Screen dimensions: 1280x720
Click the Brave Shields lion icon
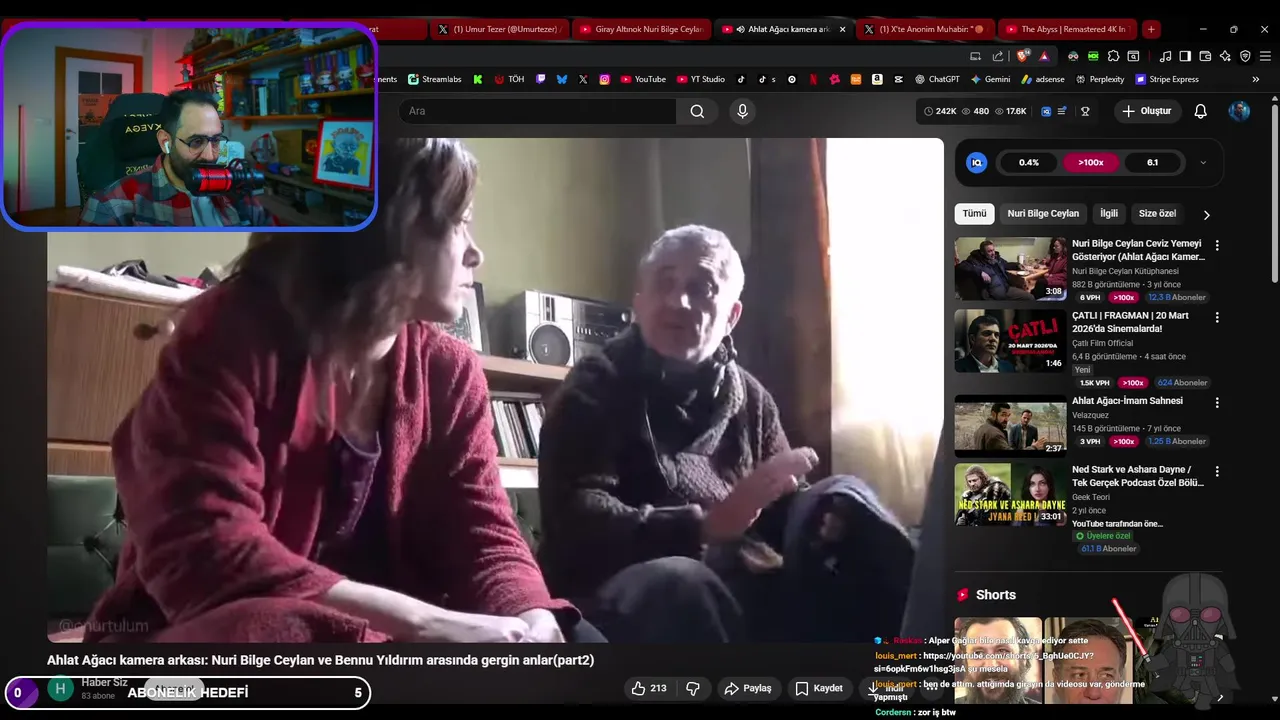pyautogui.click(x=1021, y=57)
